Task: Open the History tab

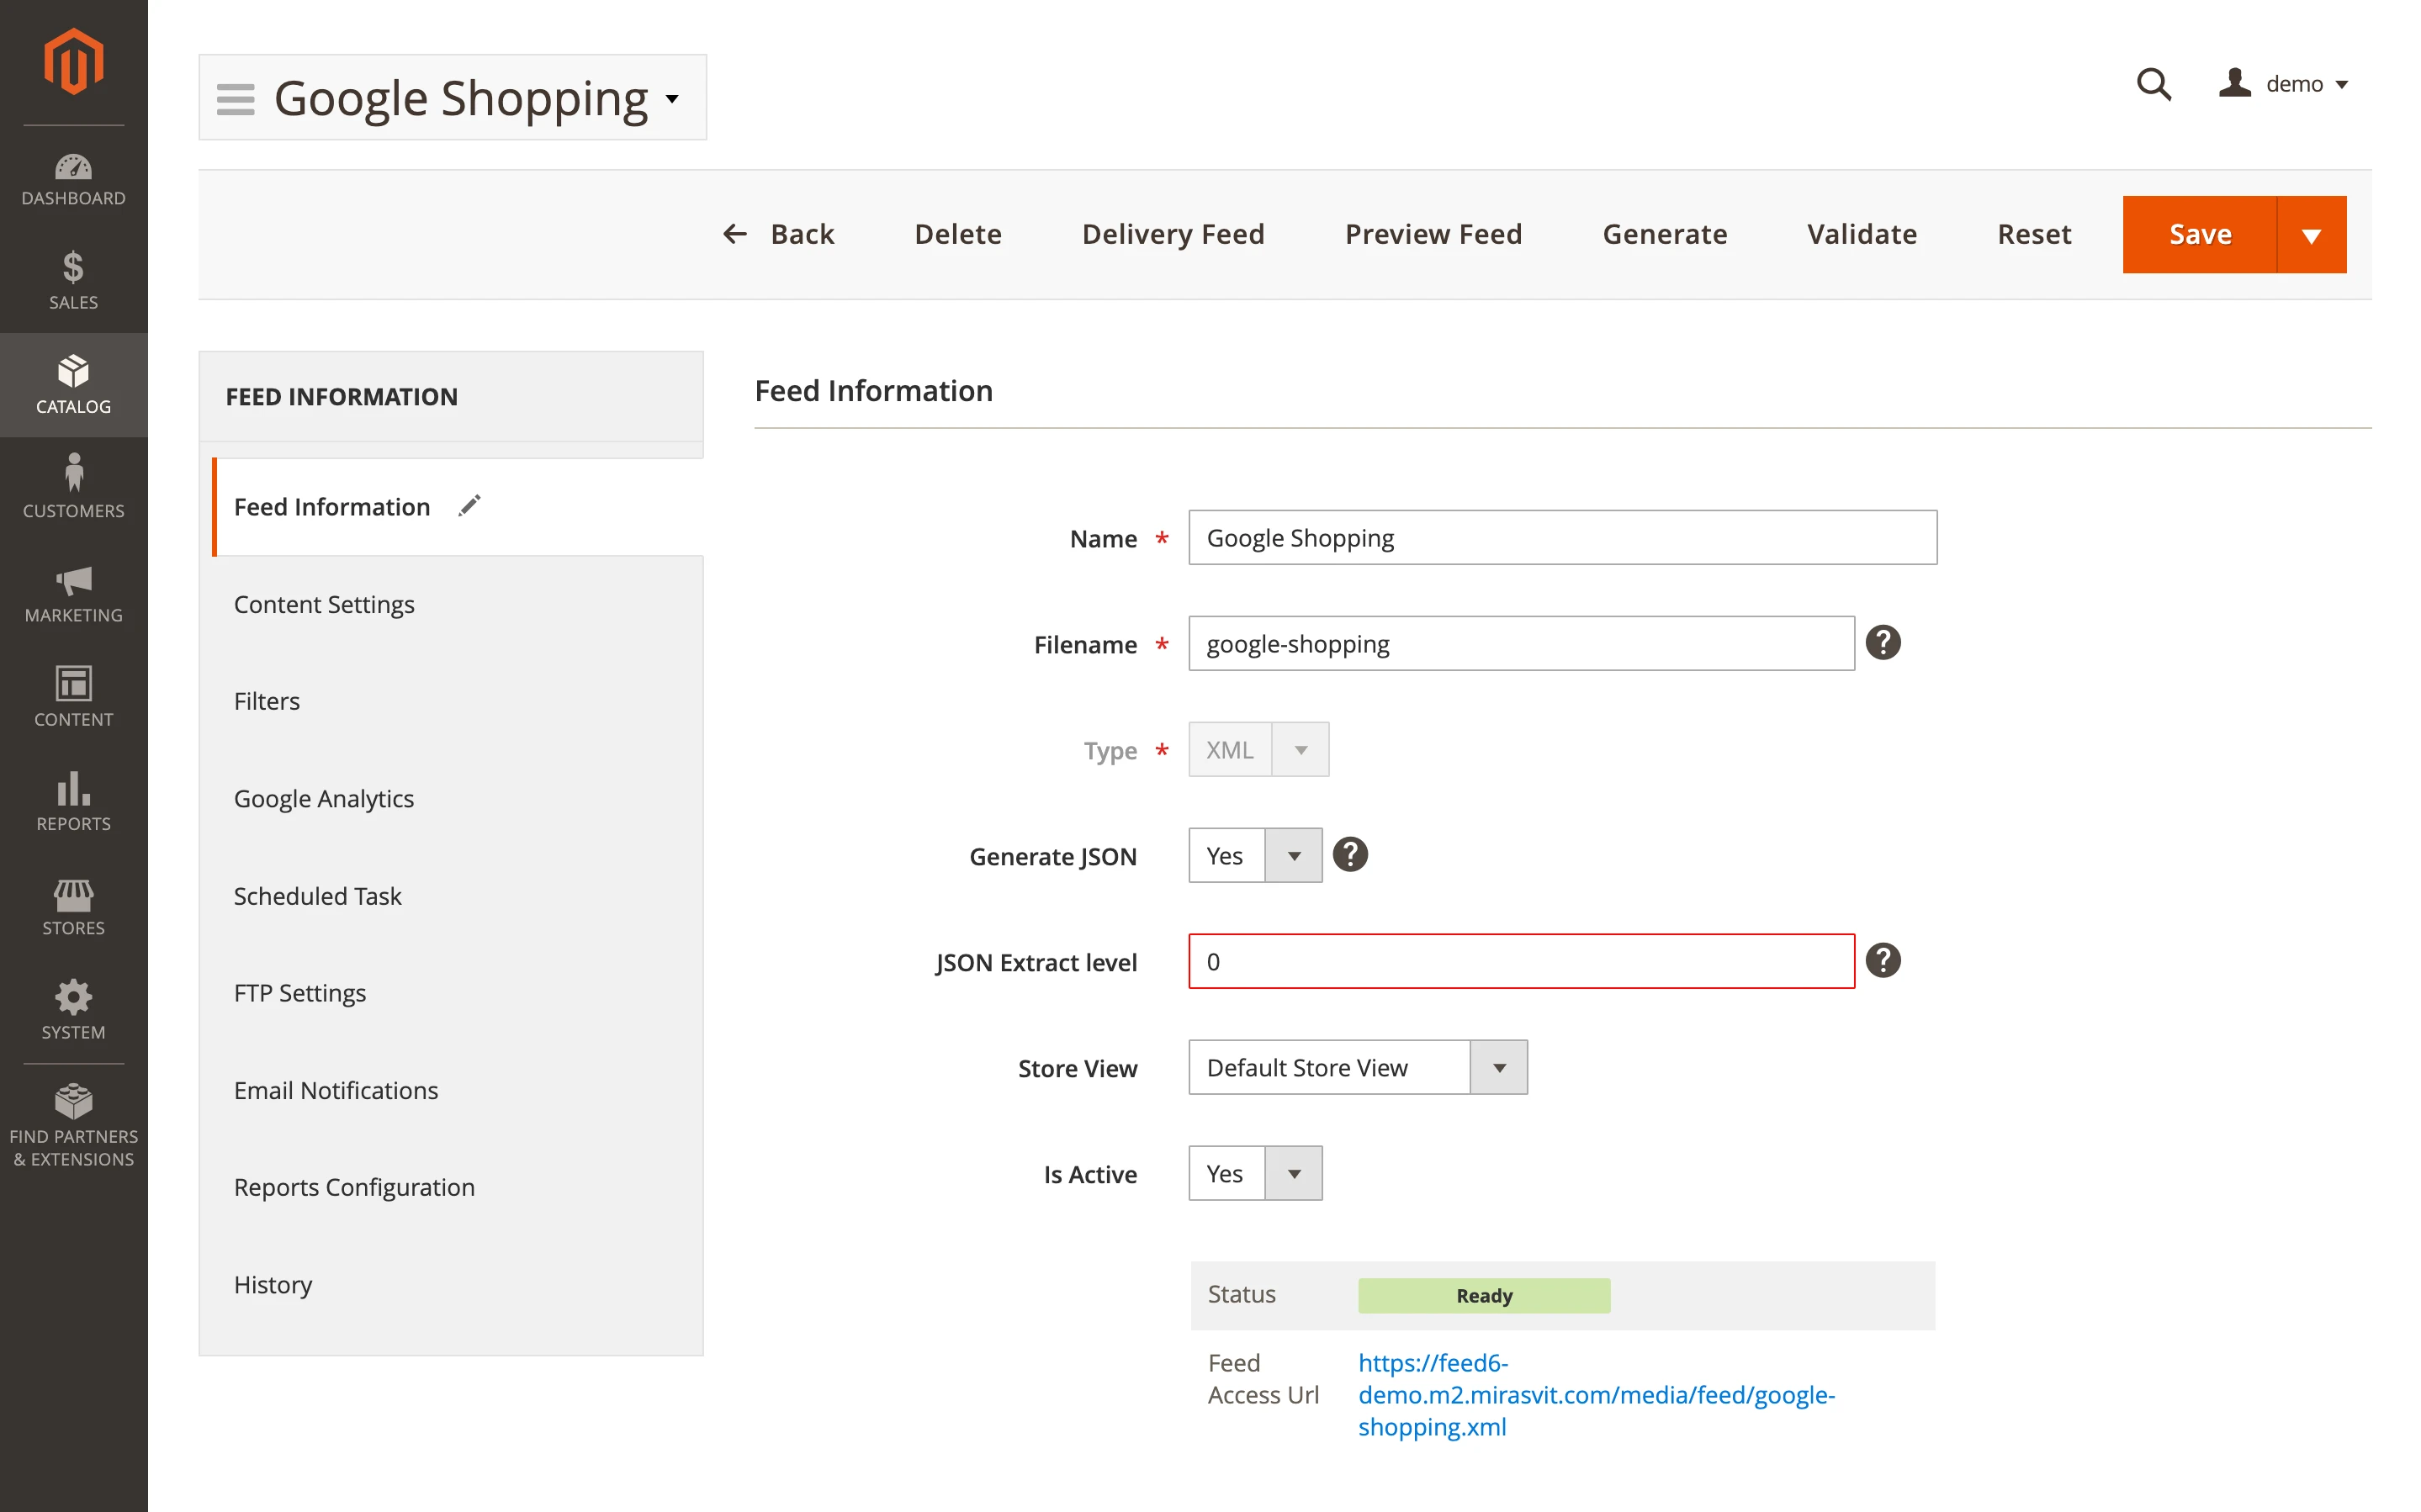Action: (x=272, y=1284)
